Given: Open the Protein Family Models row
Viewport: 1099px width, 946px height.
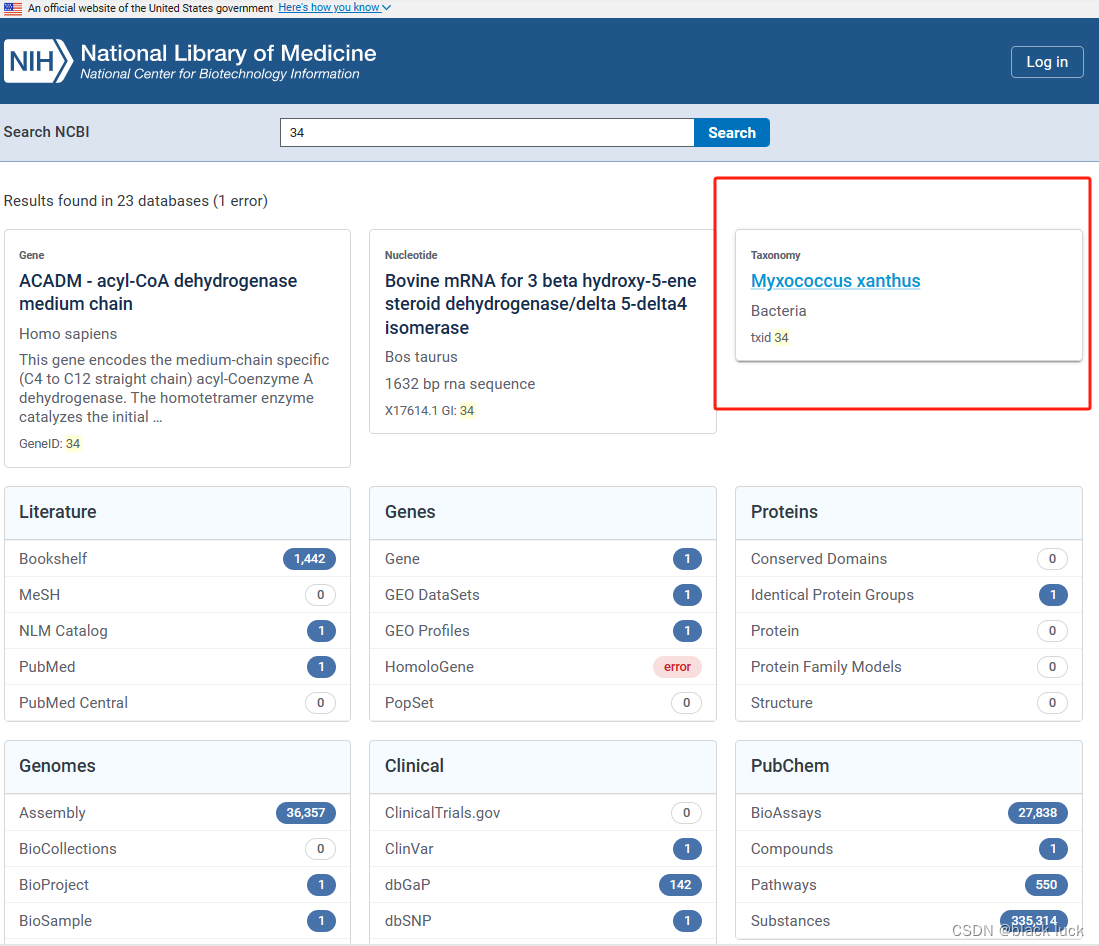Looking at the screenshot, I should [x=908, y=666].
